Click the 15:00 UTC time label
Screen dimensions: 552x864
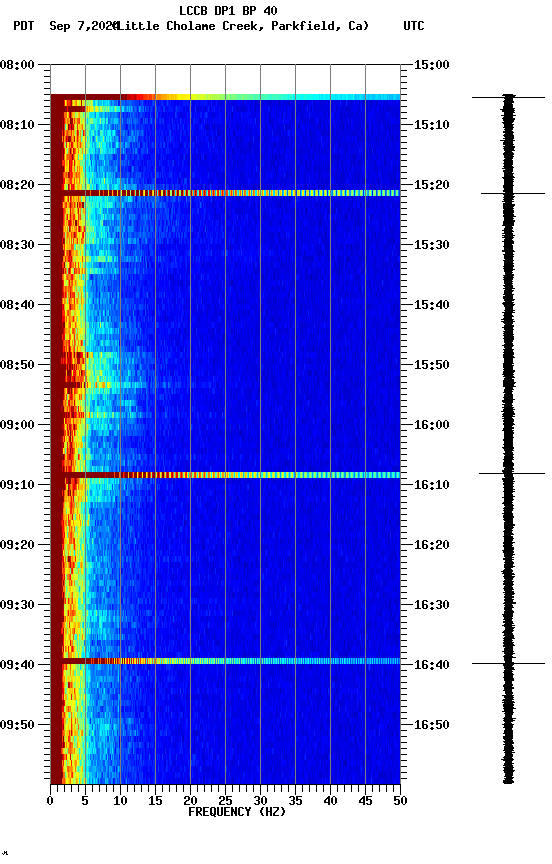(432, 65)
